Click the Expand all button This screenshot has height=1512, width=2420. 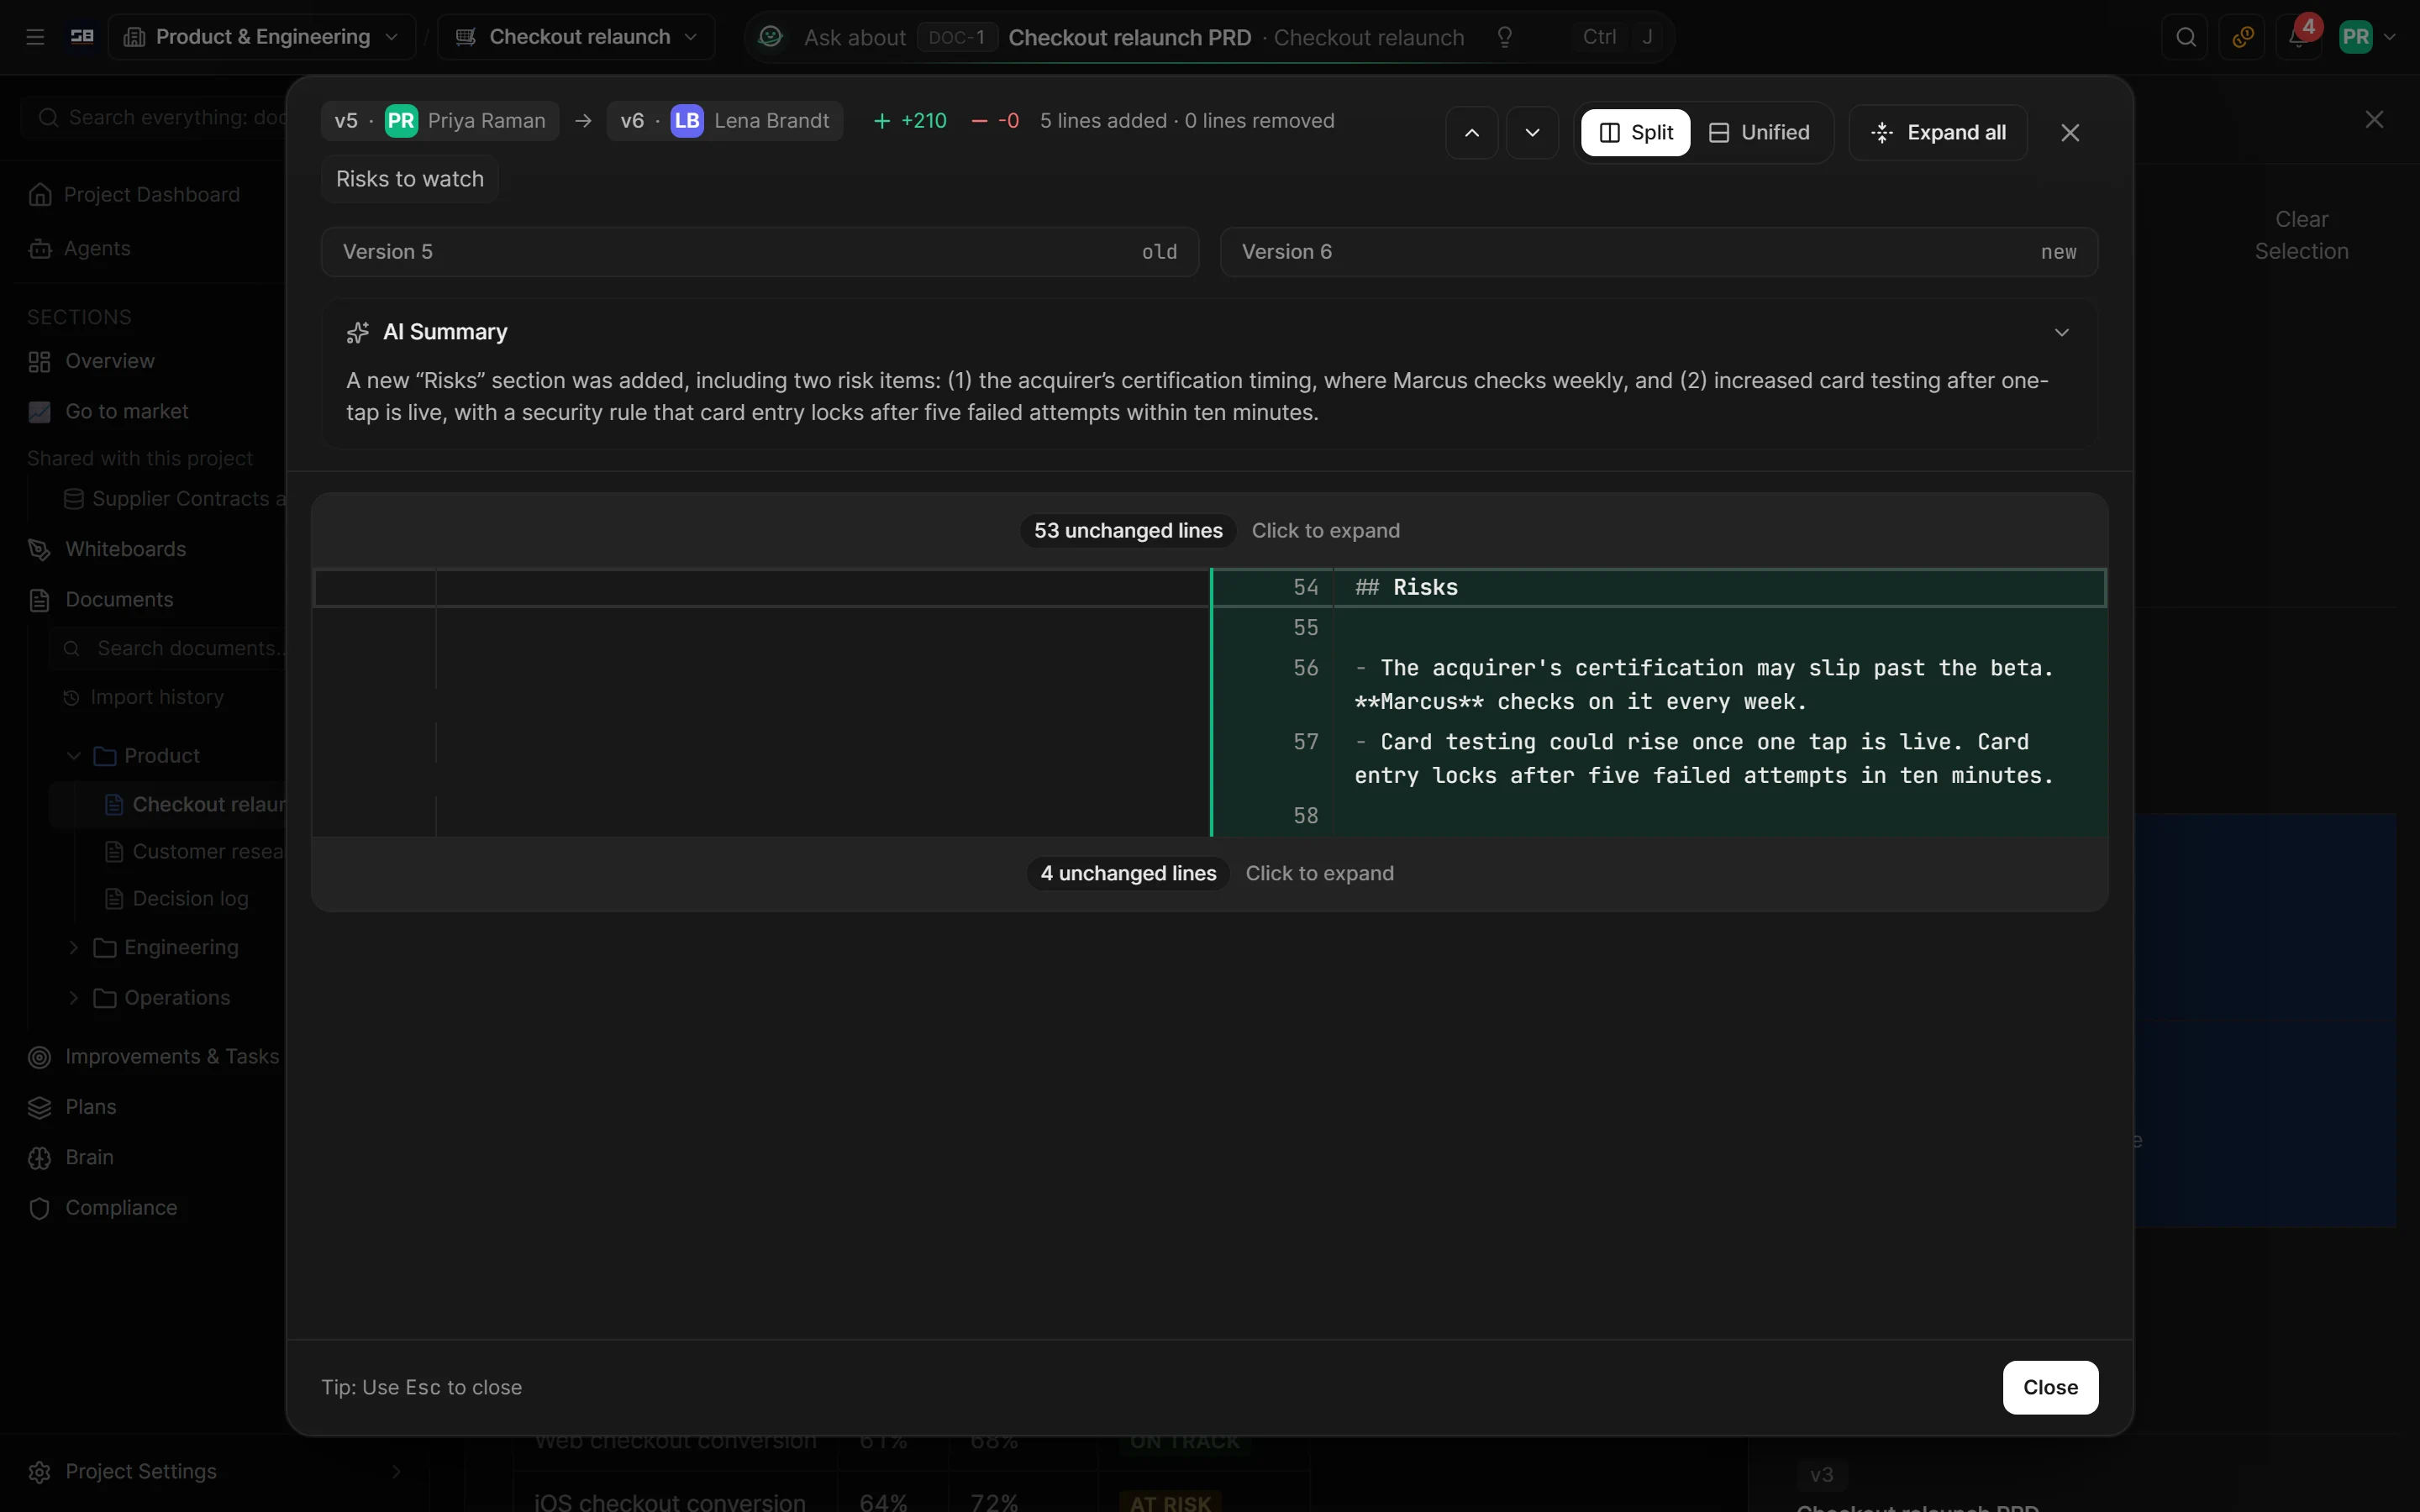(1938, 132)
